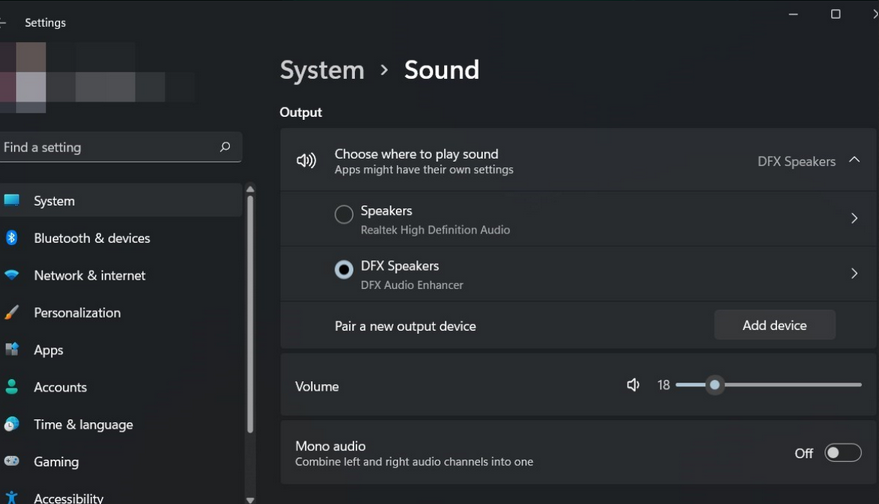Open Network & internet settings
The image size is (879, 504).
pos(121,275)
